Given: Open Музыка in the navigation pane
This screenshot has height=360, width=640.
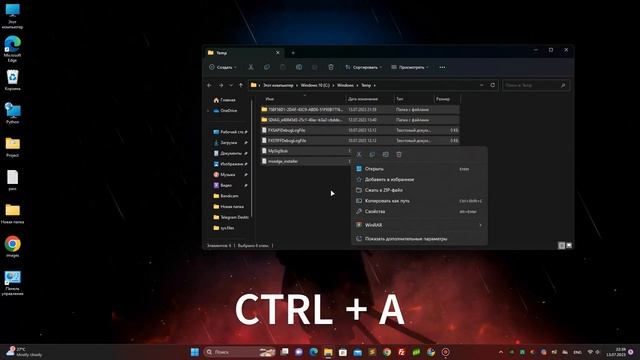Looking at the screenshot, I should [227, 175].
